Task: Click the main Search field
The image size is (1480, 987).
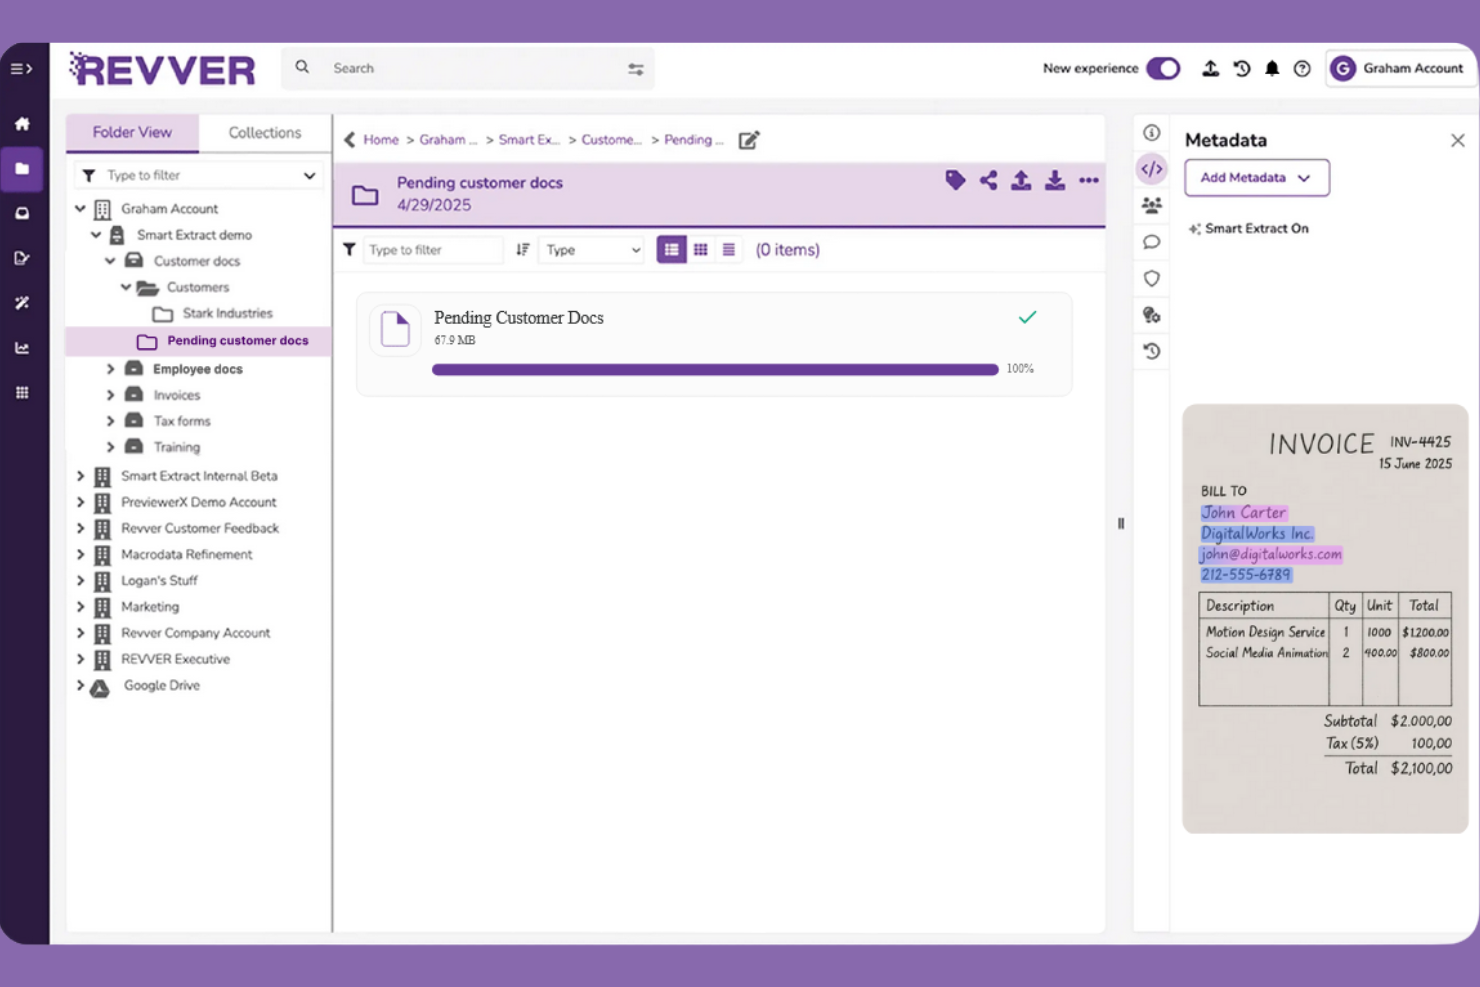Action: (x=468, y=69)
